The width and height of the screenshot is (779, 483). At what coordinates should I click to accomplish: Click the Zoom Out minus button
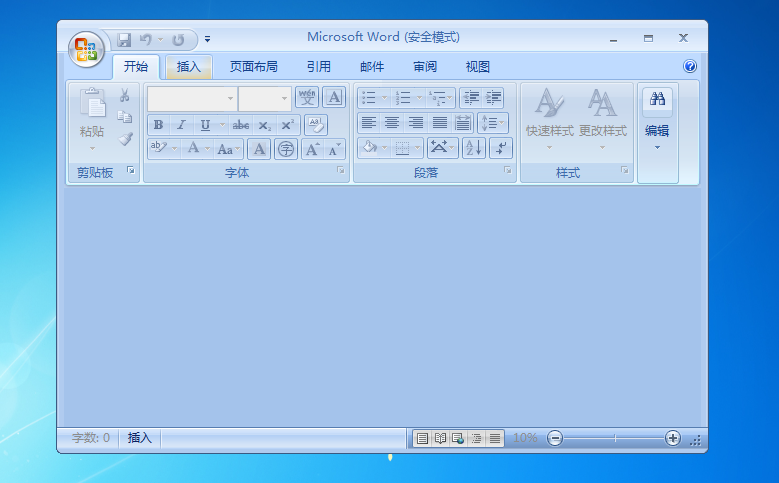[x=555, y=438]
